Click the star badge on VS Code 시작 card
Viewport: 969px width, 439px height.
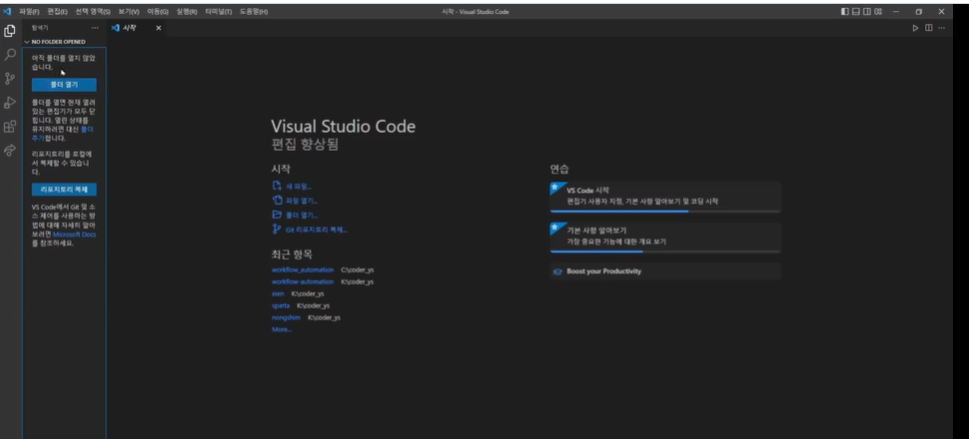[554, 187]
